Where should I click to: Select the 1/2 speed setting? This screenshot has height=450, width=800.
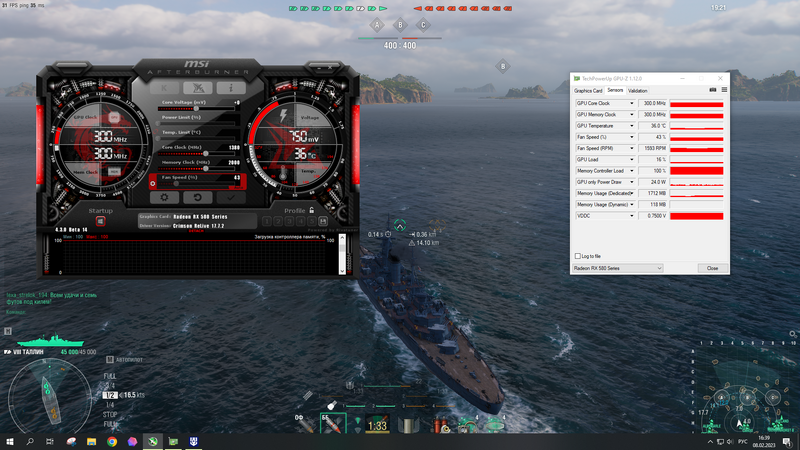(x=110, y=395)
